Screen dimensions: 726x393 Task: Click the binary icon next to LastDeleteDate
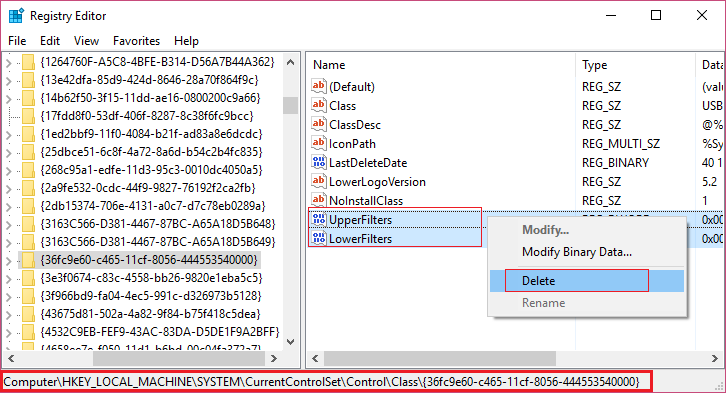(x=319, y=162)
